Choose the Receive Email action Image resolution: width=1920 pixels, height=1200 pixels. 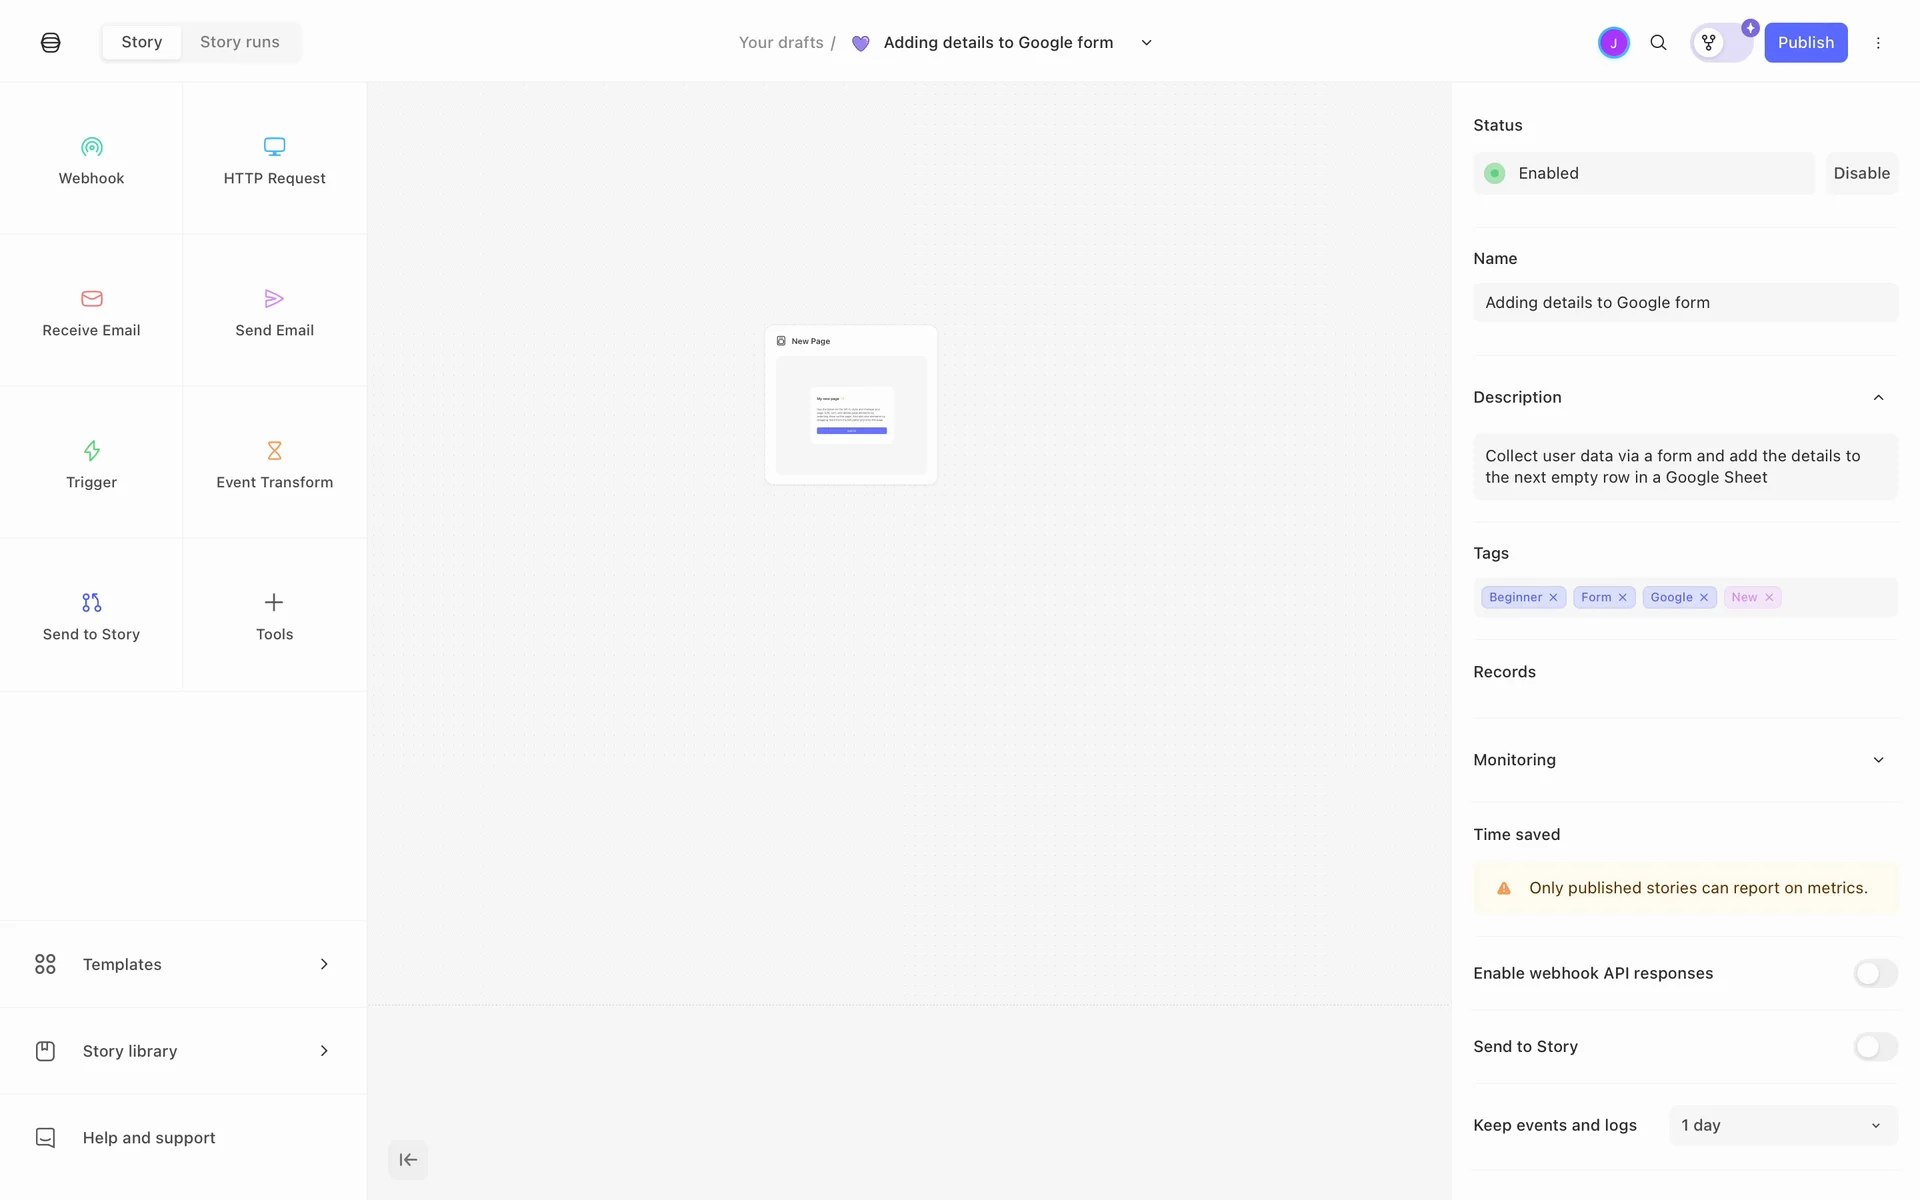(x=91, y=312)
